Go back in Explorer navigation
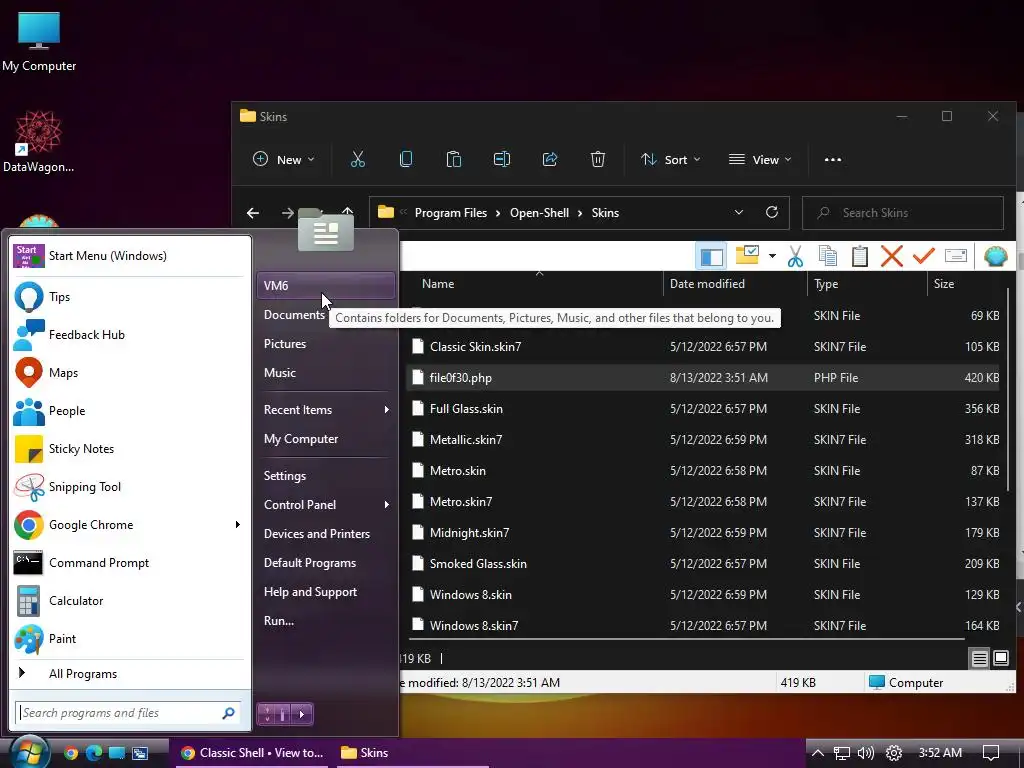Viewport: 1024px width, 768px height. click(253, 213)
